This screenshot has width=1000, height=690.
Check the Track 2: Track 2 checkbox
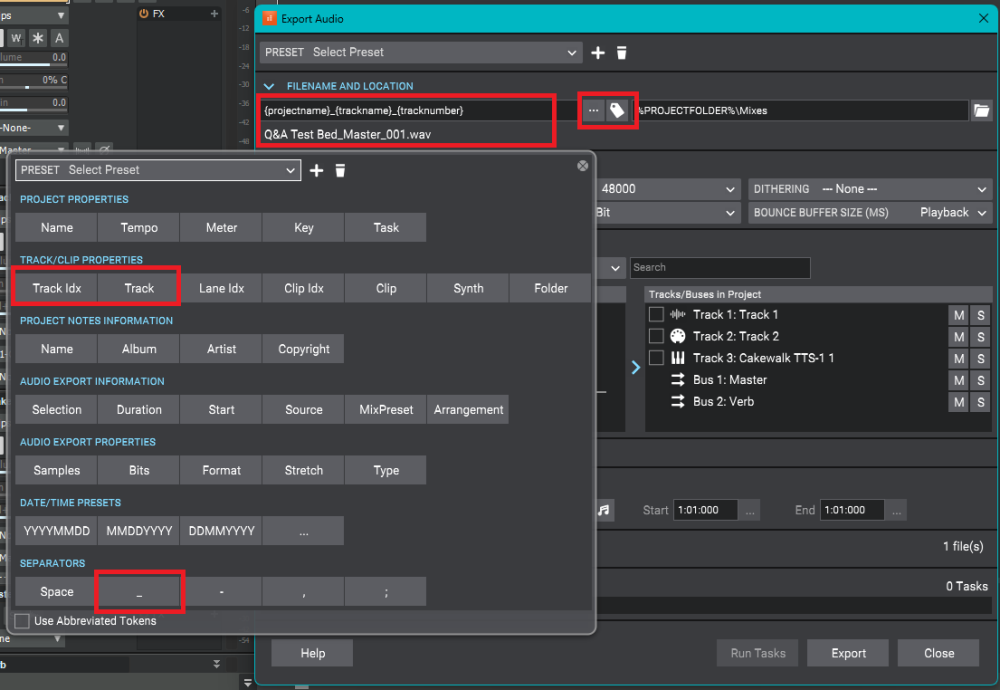[x=656, y=336]
